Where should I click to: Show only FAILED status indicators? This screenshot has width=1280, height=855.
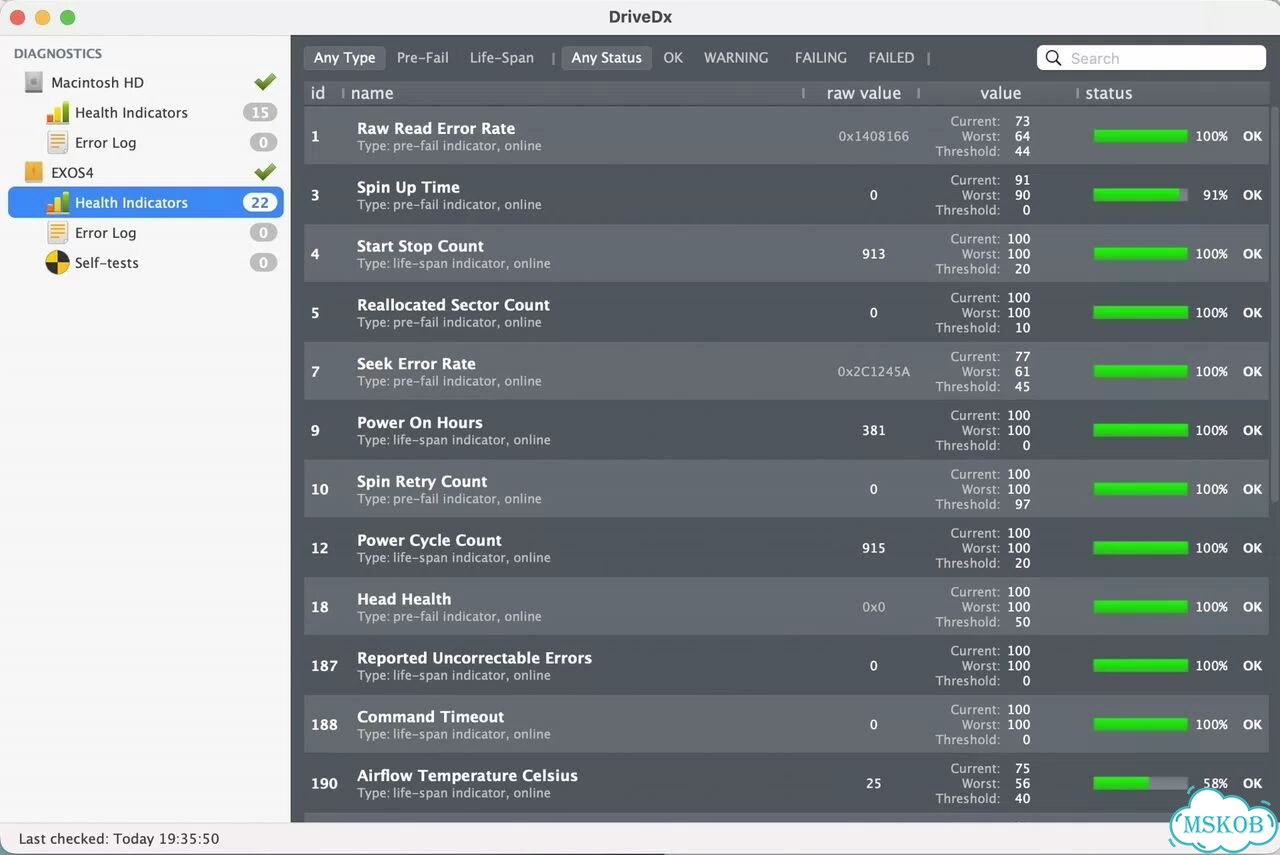pyautogui.click(x=891, y=58)
